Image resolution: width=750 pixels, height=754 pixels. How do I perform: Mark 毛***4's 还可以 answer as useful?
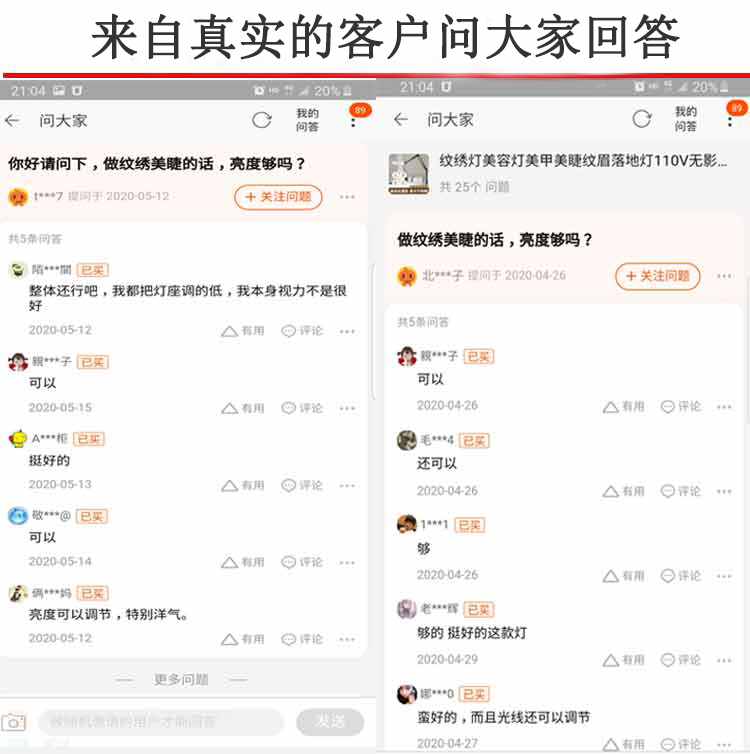click(x=623, y=491)
